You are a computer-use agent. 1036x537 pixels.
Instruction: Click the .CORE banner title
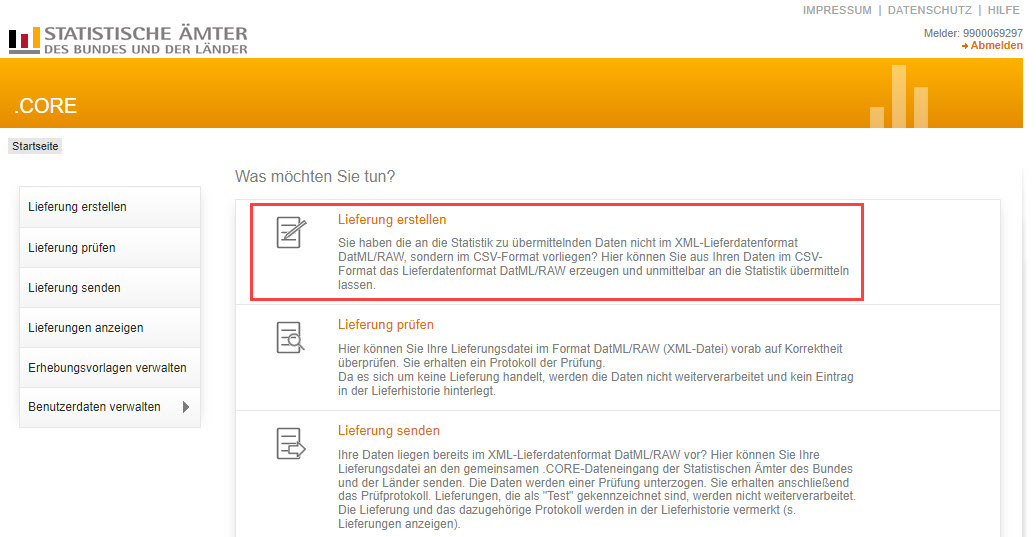click(x=46, y=106)
